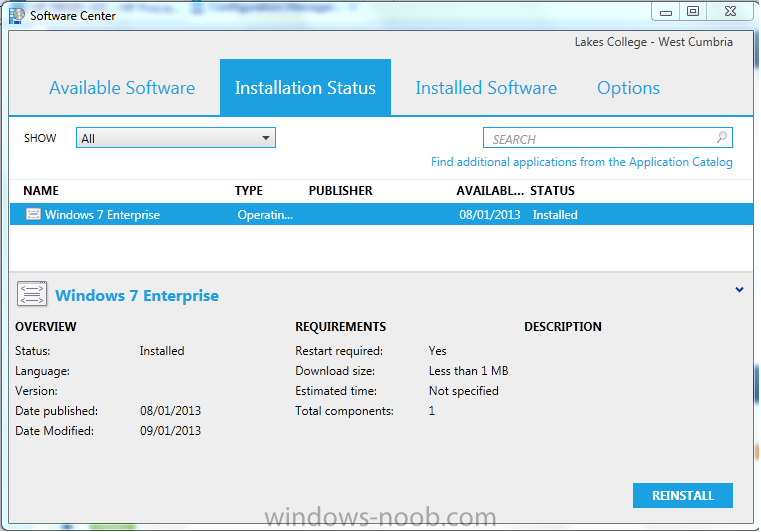Viewport: 761px width, 532px height.
Task: Open the Installed Software tab
Action: [486, 88]
